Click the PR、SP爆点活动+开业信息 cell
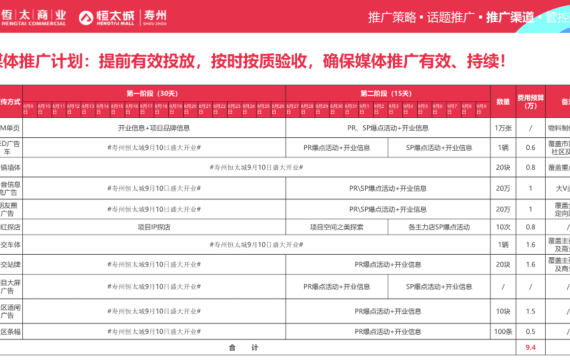570x360 pixels. pyautogui.click(x=388, y=128)
